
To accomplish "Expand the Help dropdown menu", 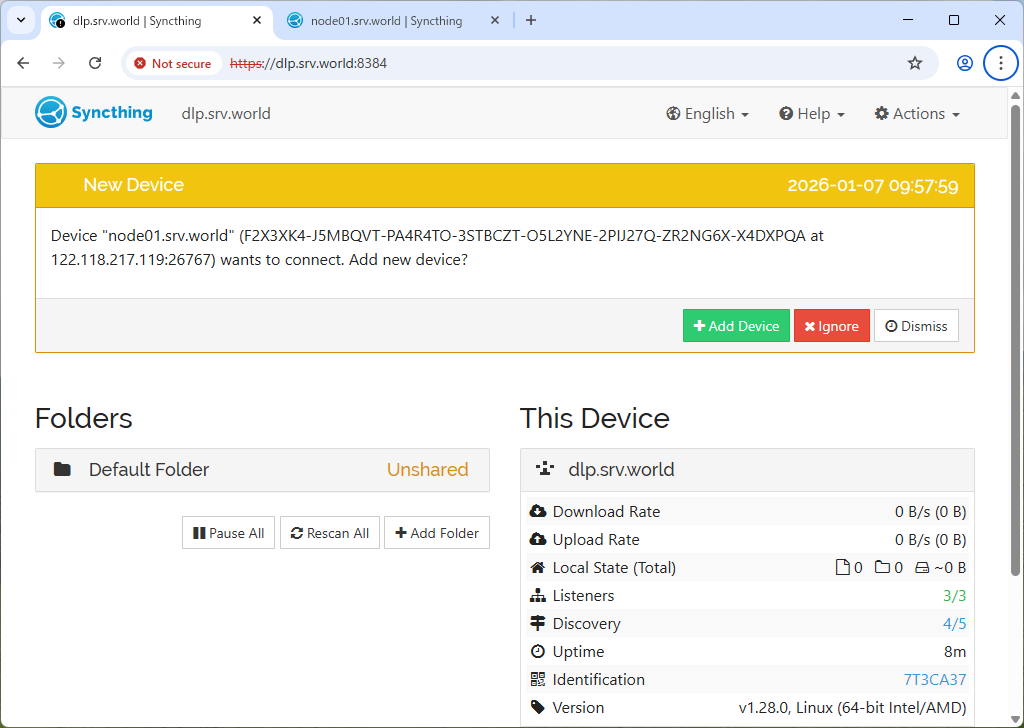I will click(x=812, y=114).
